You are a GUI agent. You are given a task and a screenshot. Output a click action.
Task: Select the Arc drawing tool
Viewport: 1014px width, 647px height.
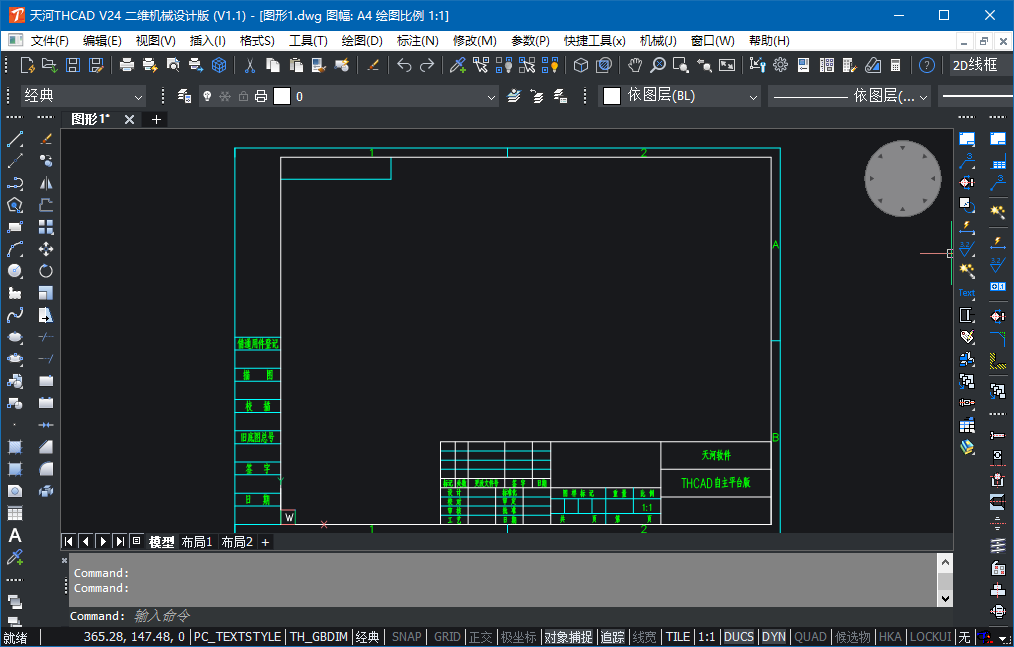coord(15,249)
